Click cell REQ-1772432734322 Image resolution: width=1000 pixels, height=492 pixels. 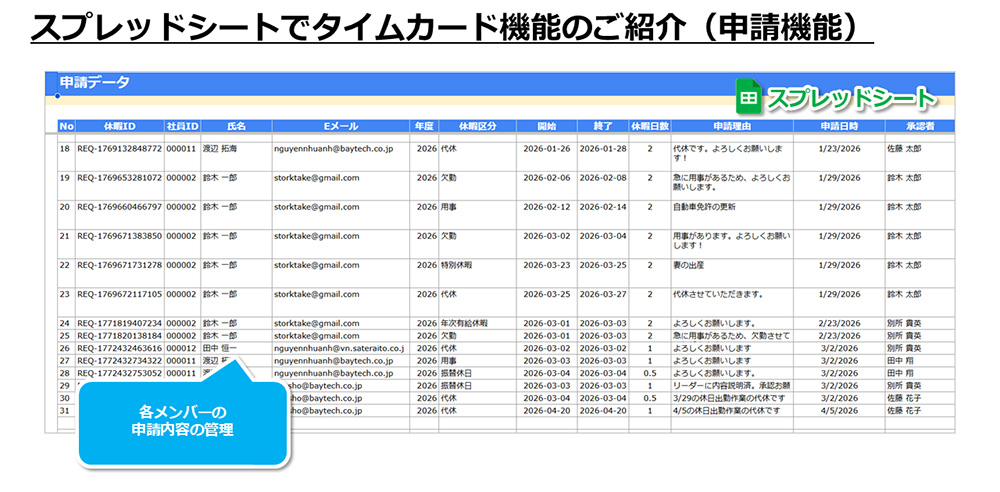(119, 361)
